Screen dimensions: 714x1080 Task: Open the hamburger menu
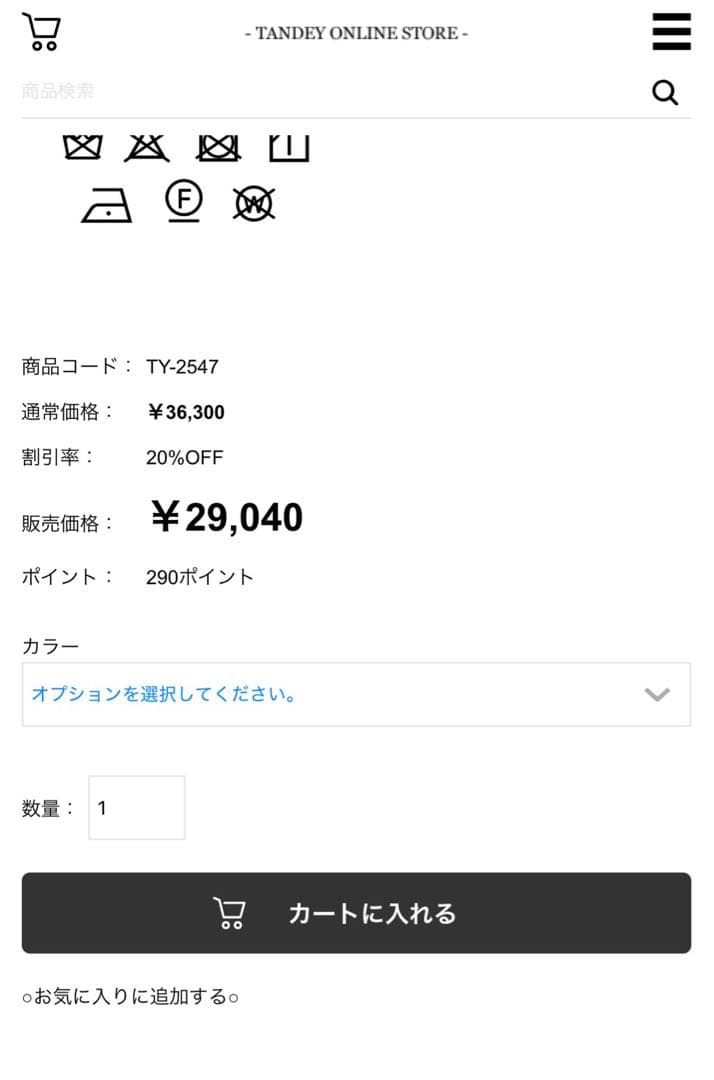[x=671, y=31]
